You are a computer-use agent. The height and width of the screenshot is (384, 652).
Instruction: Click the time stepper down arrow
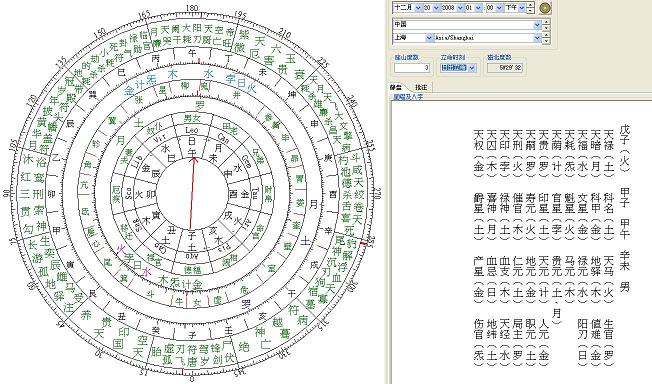click(531, 10)
